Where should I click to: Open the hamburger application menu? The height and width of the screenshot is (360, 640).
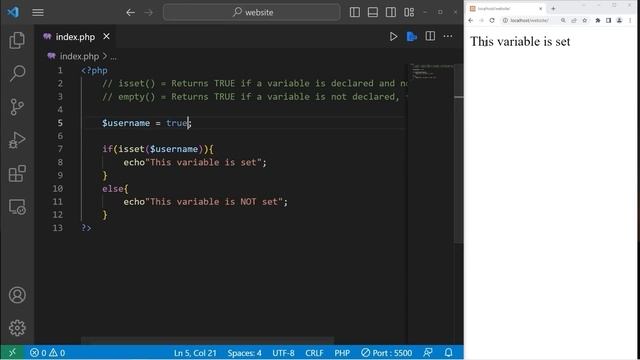click(x=38, y=12)
